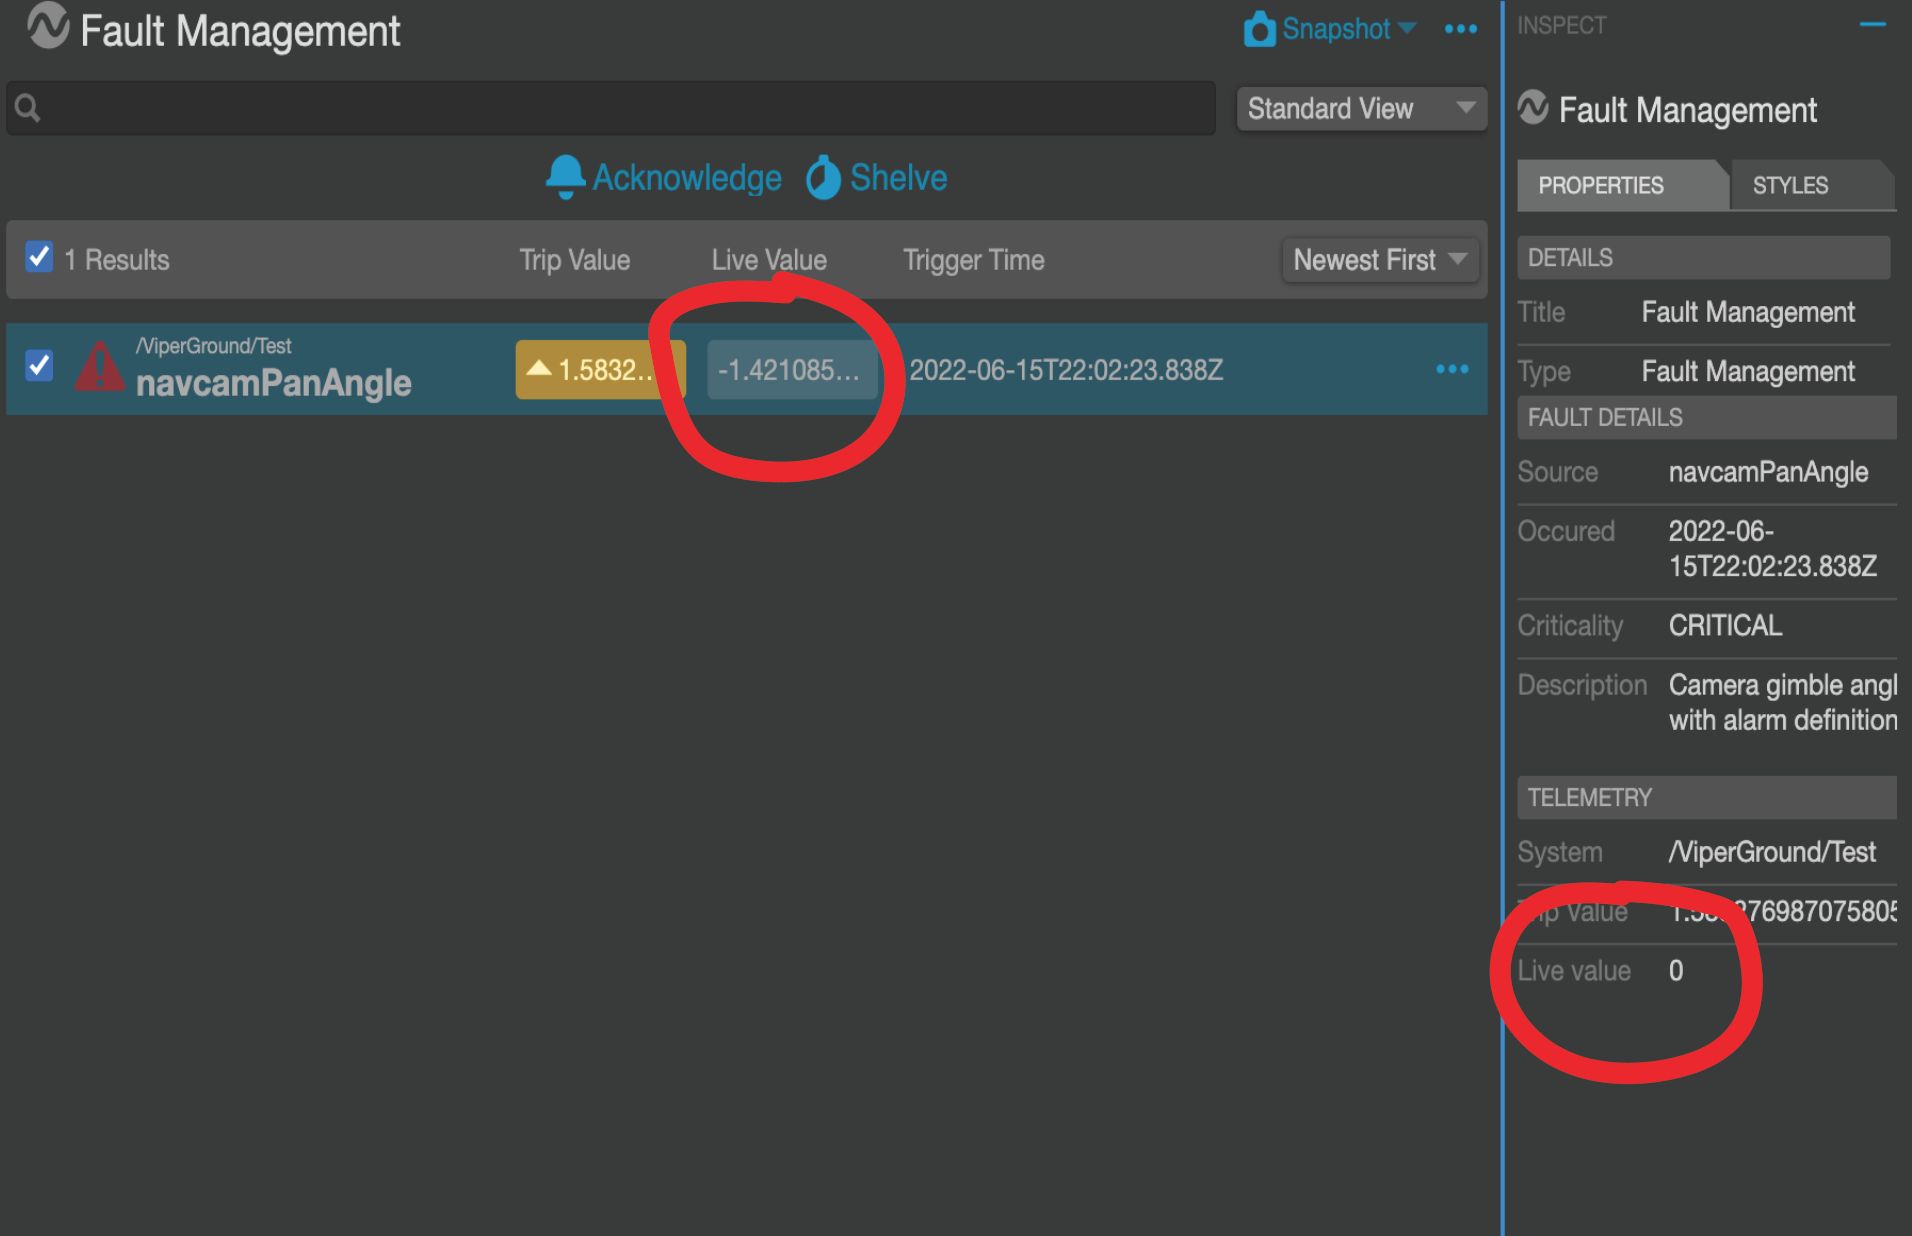Click the critical alarm triangle icon on navcamPanAngle

(99, 368)
